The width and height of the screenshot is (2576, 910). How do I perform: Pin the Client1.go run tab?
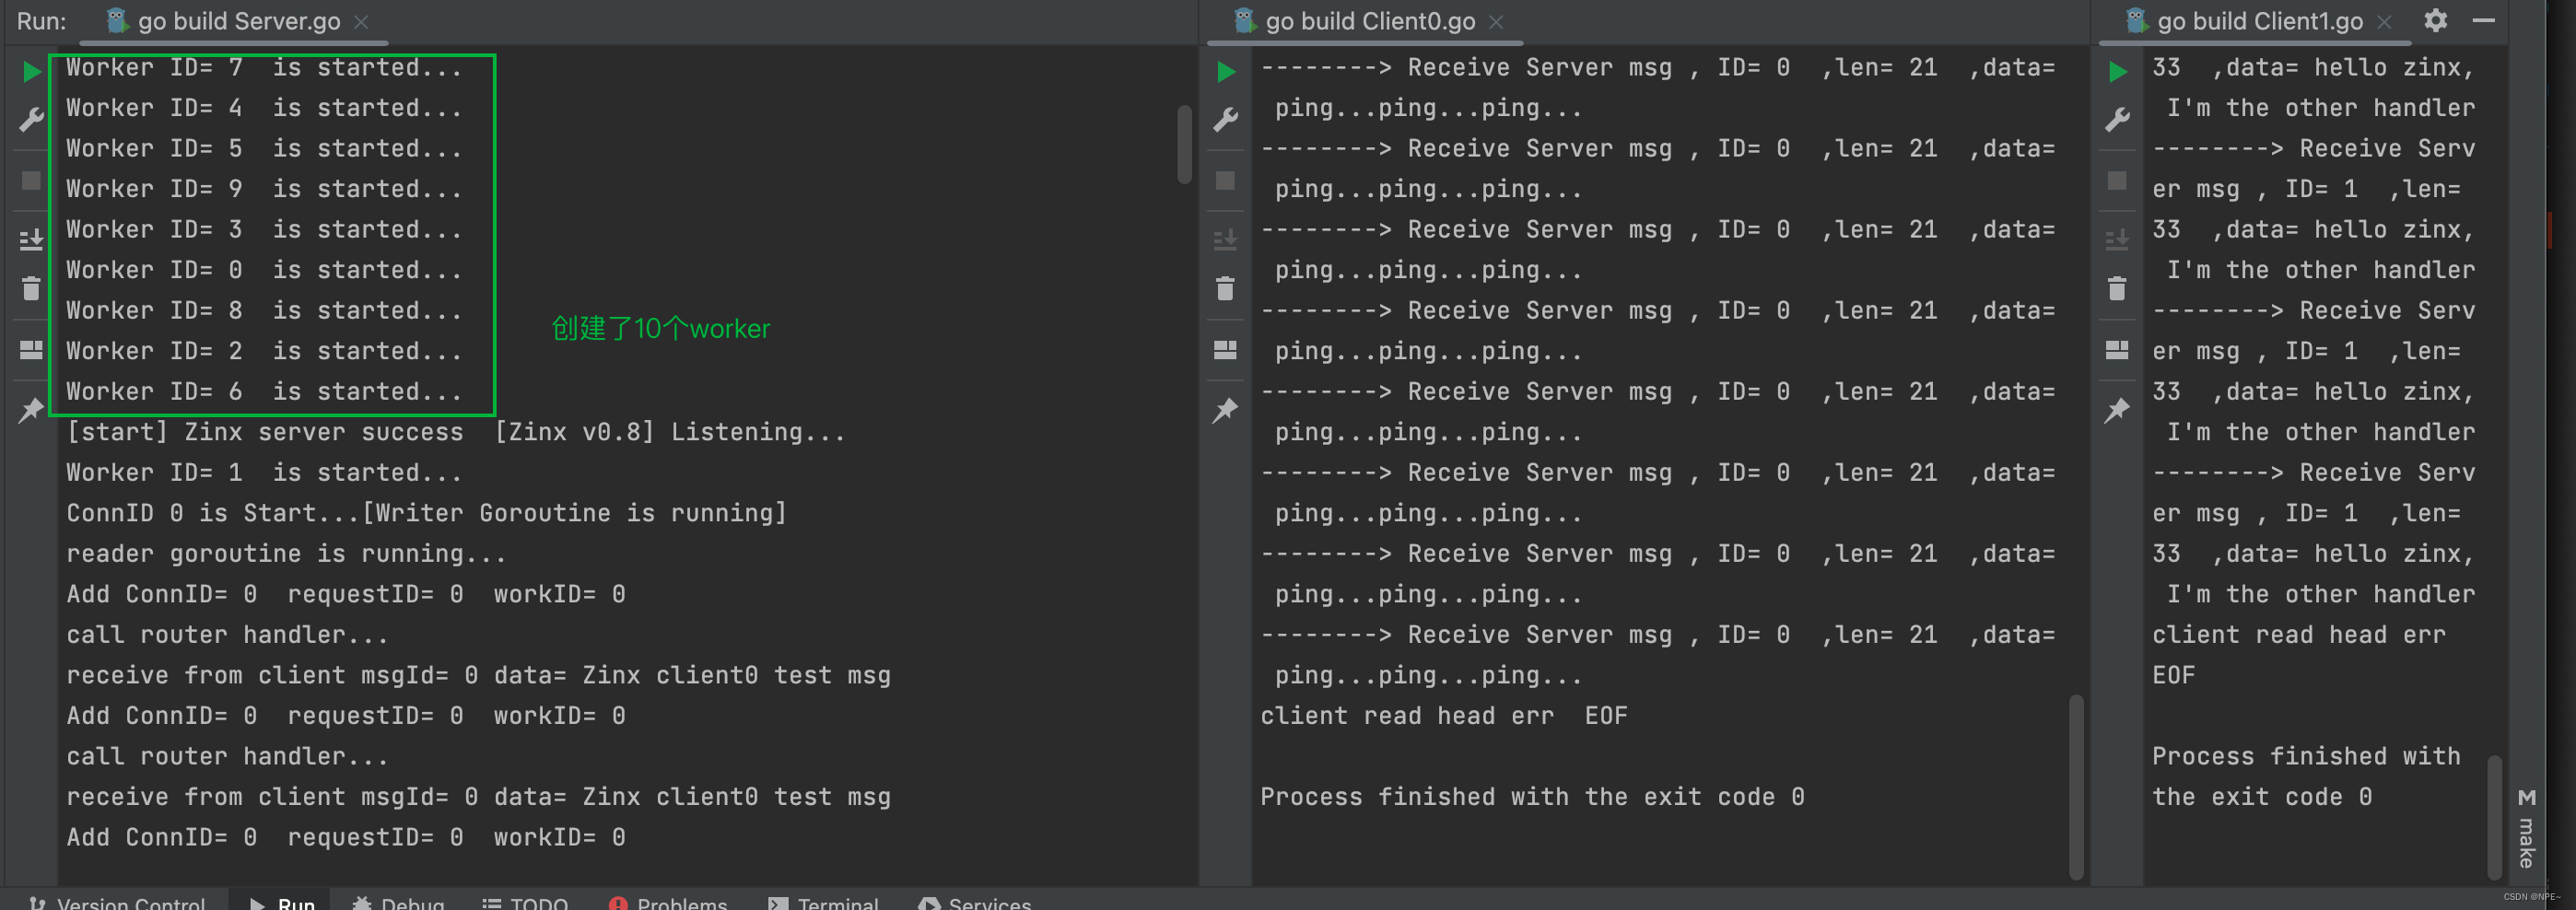click(2117, 410)
